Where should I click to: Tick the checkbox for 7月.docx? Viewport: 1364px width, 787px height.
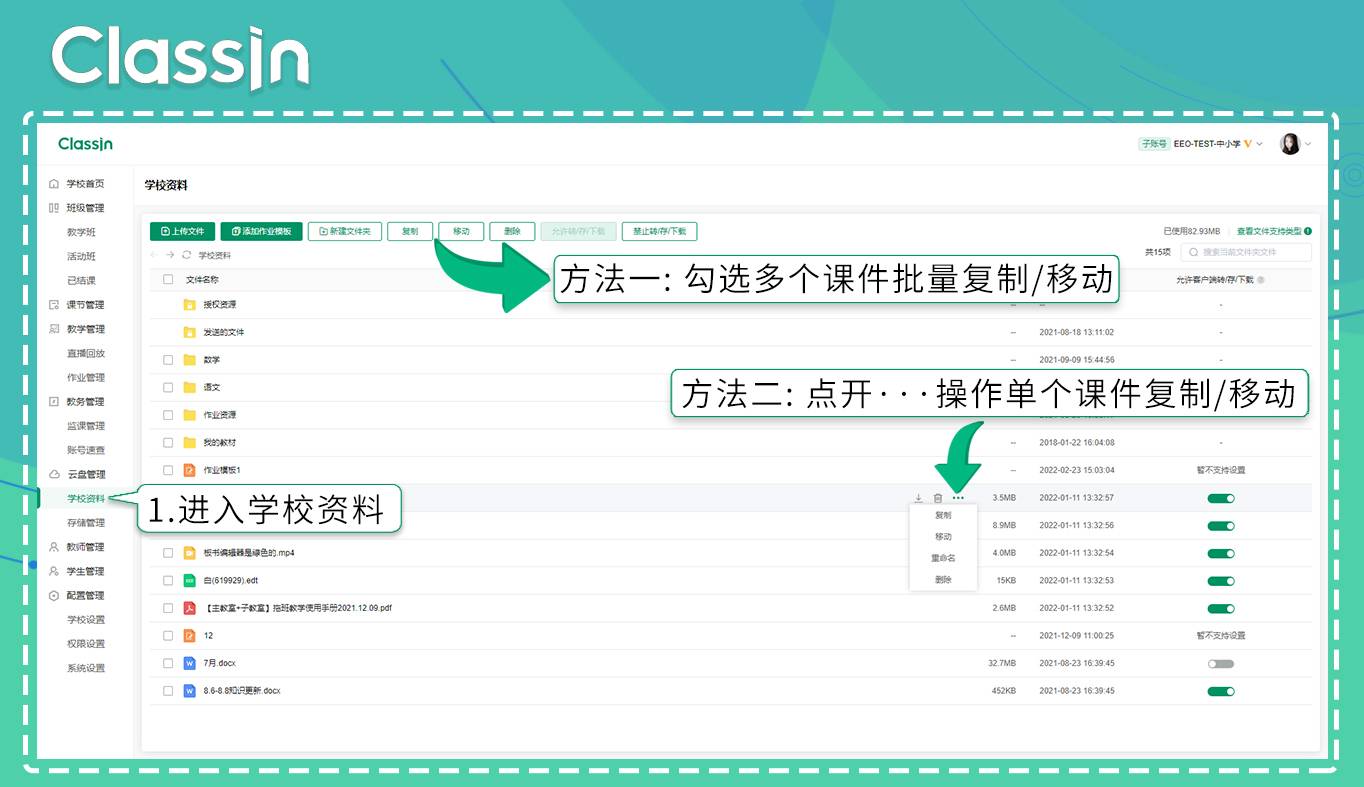coord(168,663)
